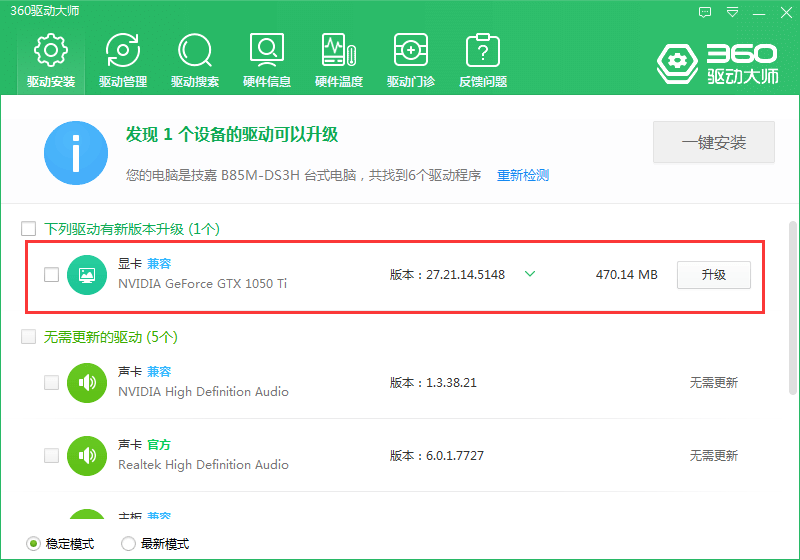Click the 官方 tag on the Realtek row
Viewport: 800px width, 560px height.
pos(159,445)
